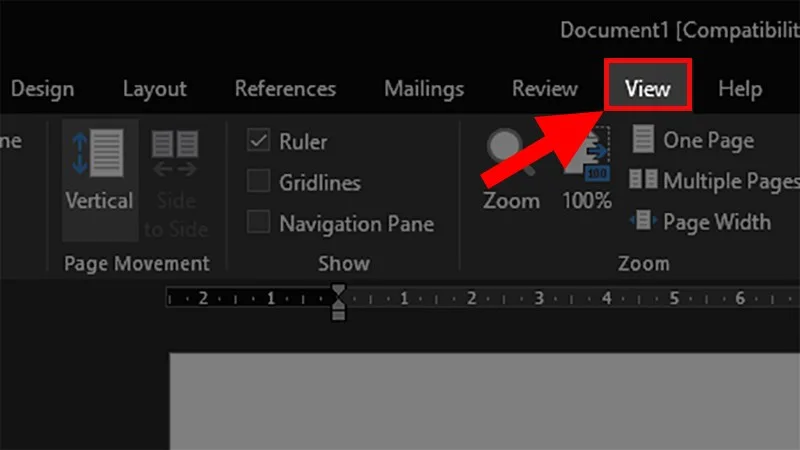Select the Vertical page movement icon
Screen dimensions: 800x450
tap(97, 153)
